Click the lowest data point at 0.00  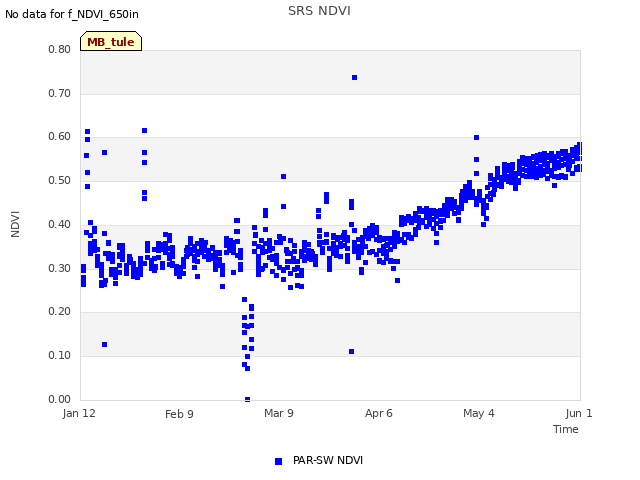tap(247, 400)
